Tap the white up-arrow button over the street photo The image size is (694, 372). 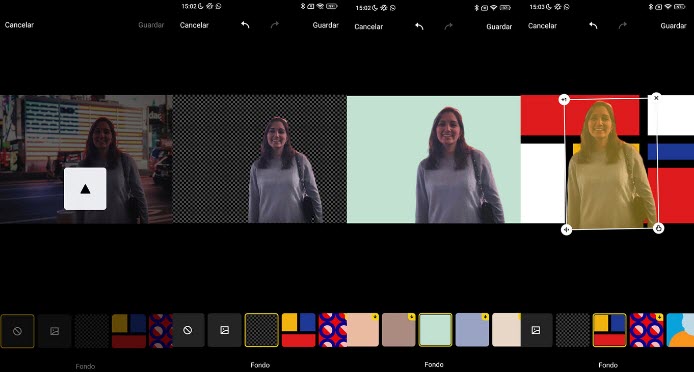click(x=85, y=189)
